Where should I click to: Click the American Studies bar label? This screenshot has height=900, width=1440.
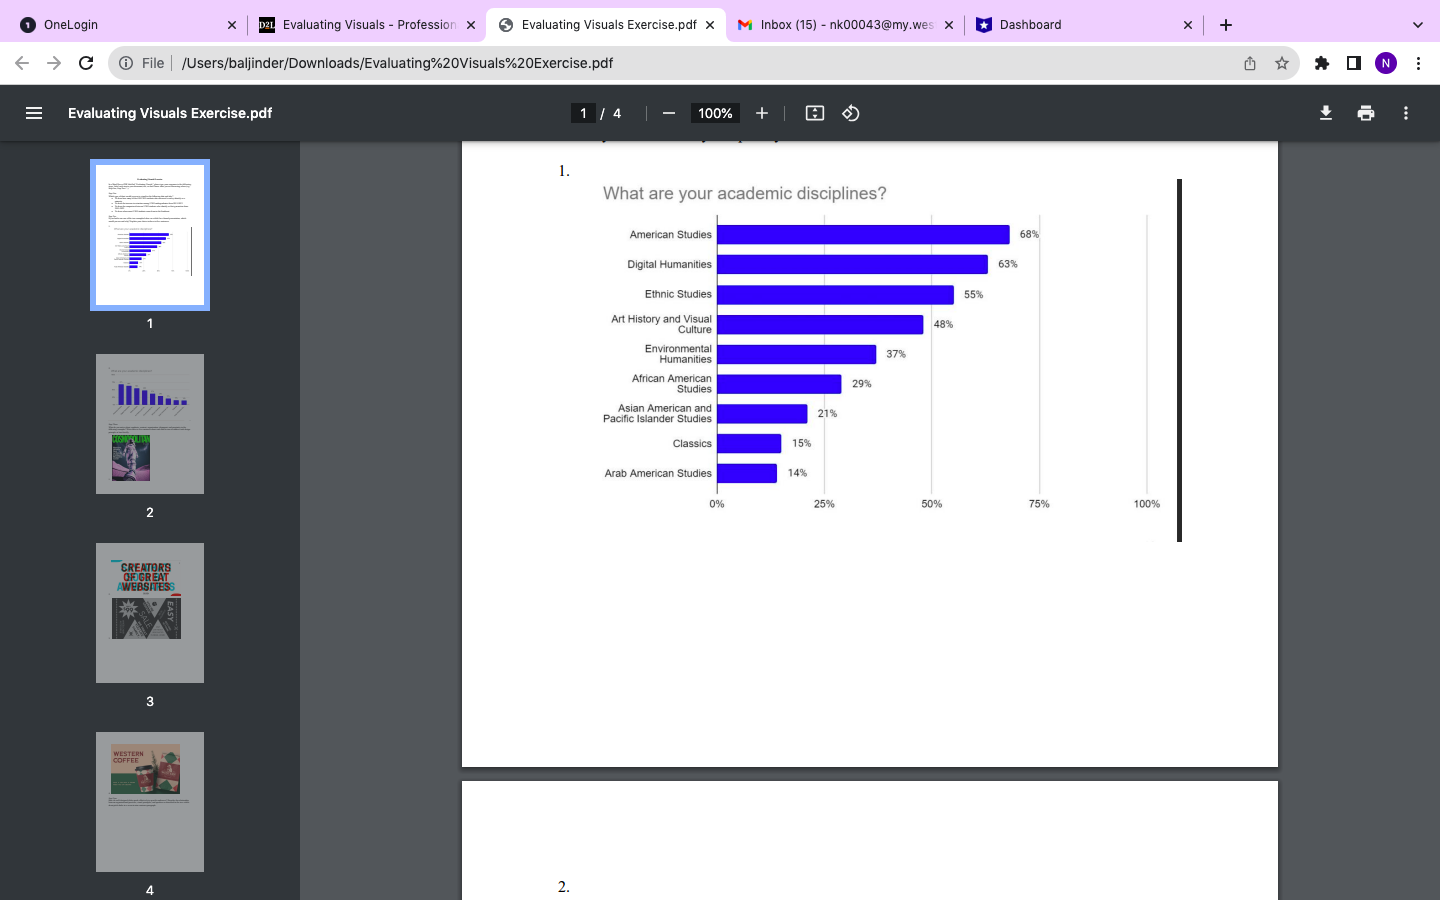click(670, 235)
